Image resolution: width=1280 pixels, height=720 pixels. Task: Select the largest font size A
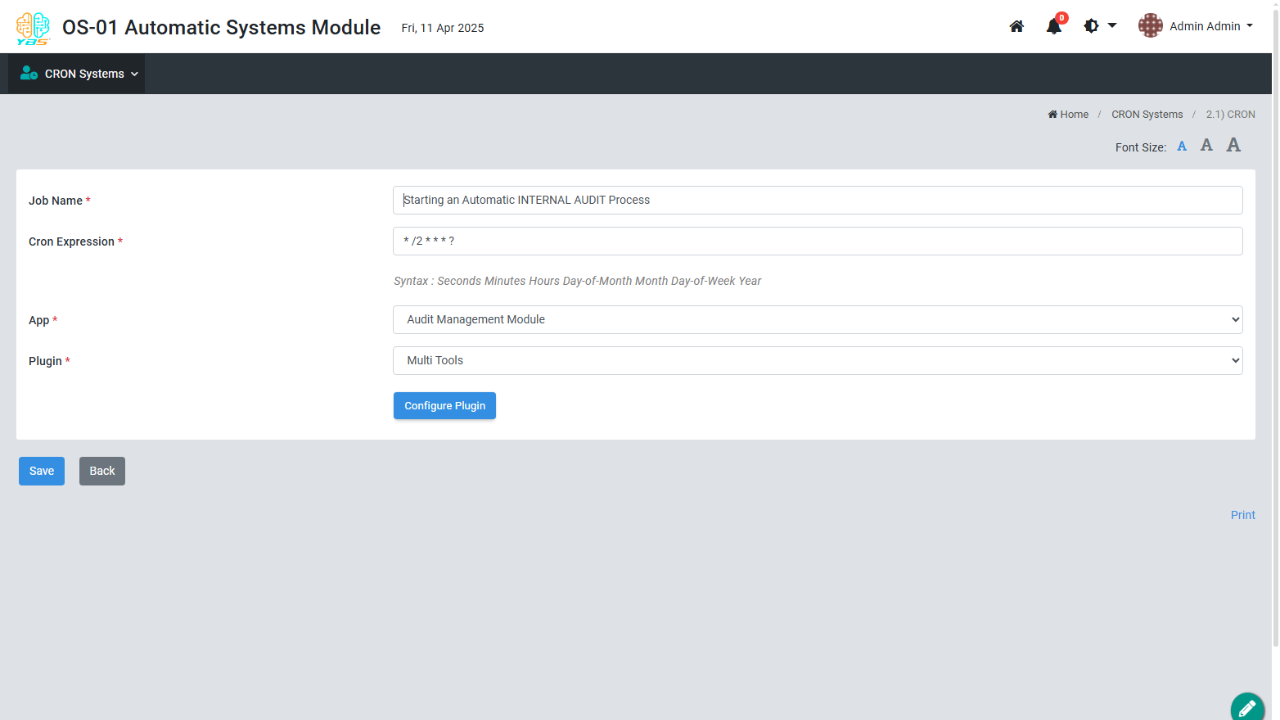point(1234,145)
